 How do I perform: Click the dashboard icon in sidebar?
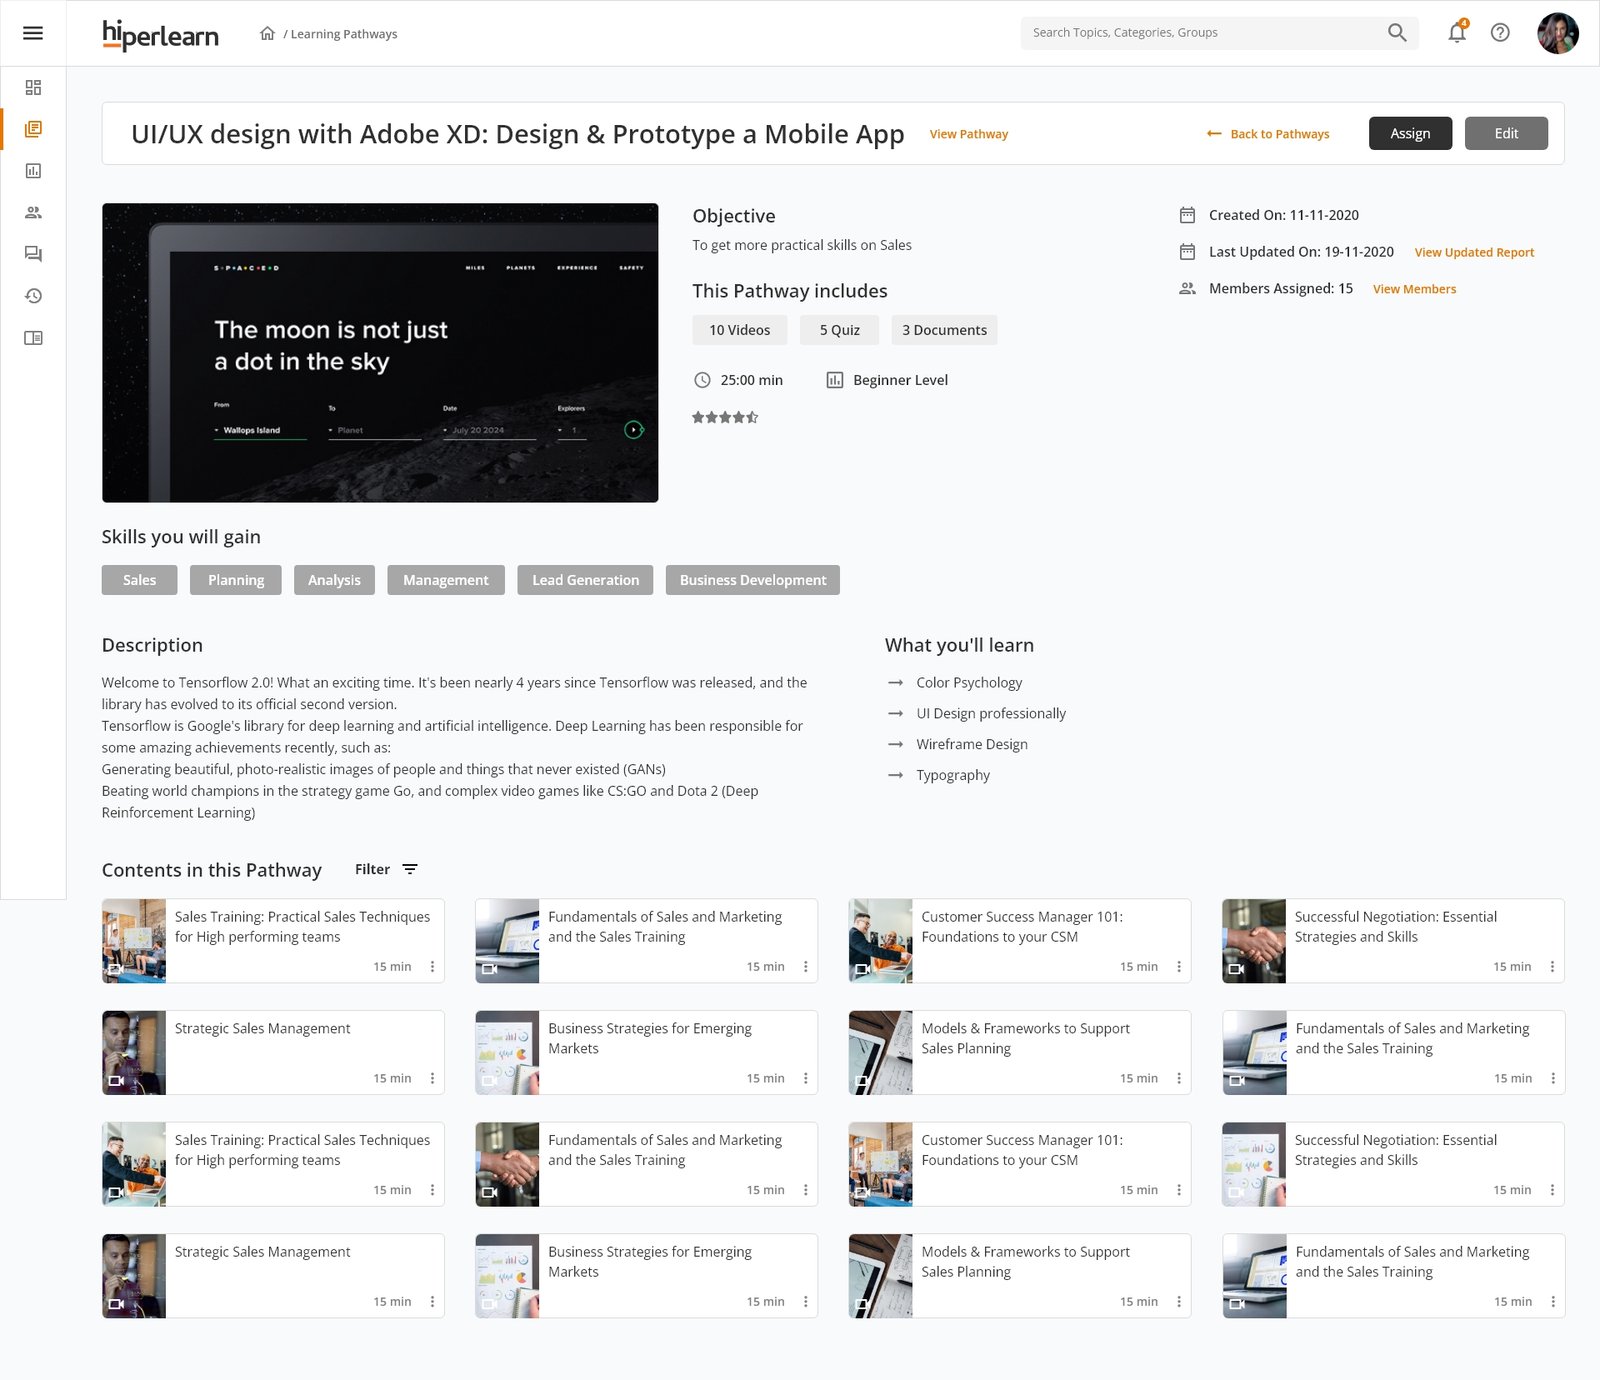(x=33, y=88)
